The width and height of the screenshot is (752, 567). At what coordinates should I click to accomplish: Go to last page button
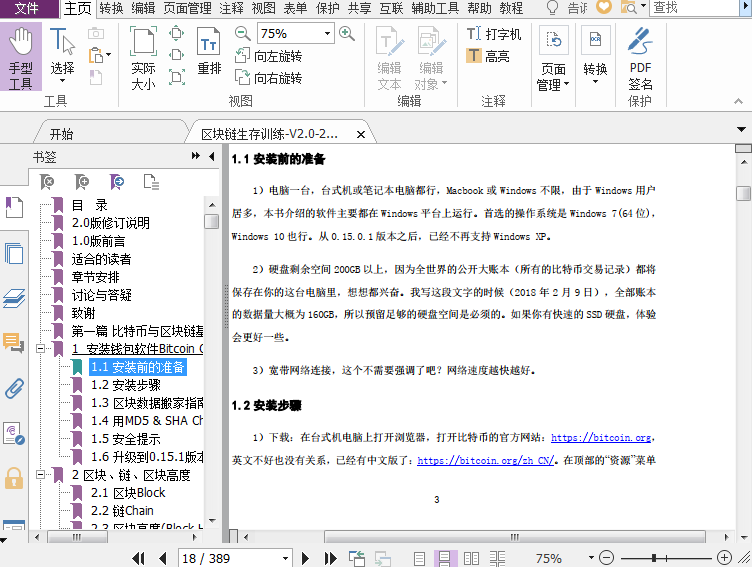click(330, 558)
